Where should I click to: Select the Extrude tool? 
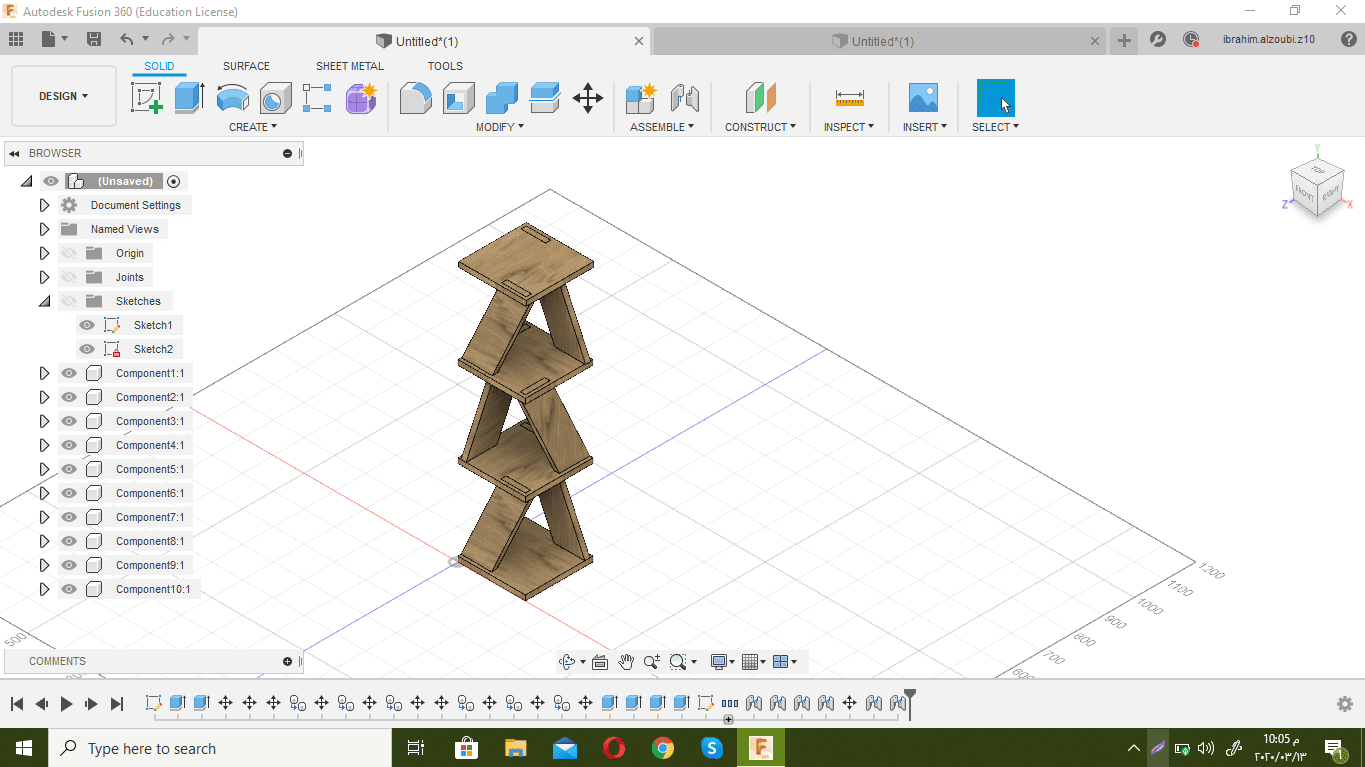pos(189,98)
